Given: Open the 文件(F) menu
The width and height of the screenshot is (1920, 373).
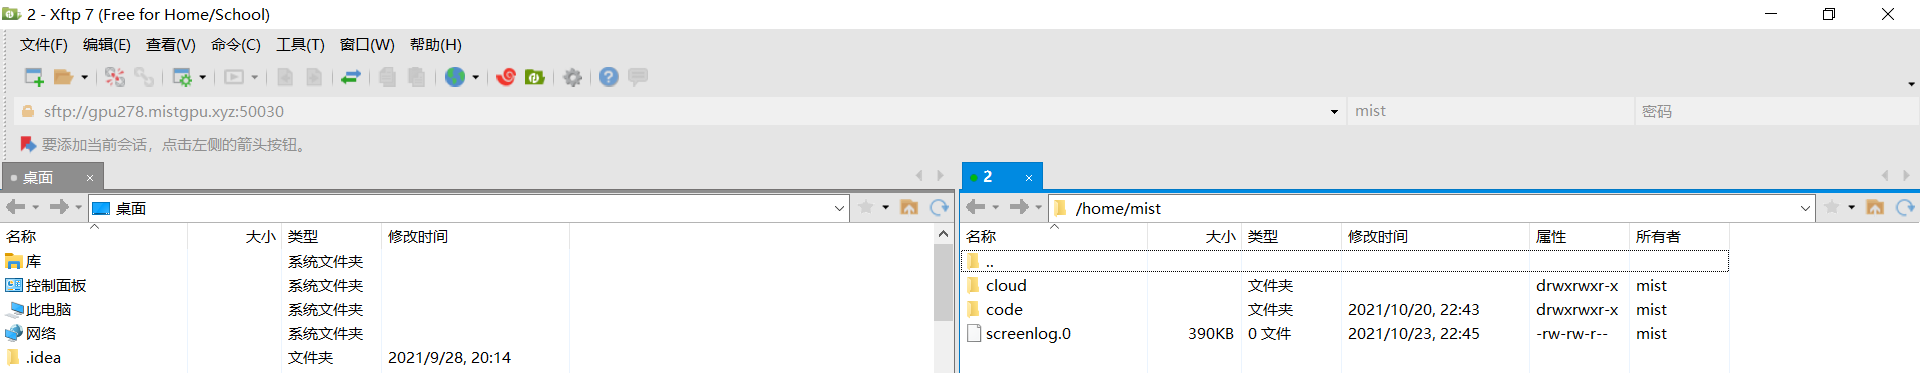Looking at the screenshot, I should (x=44, y=45).
